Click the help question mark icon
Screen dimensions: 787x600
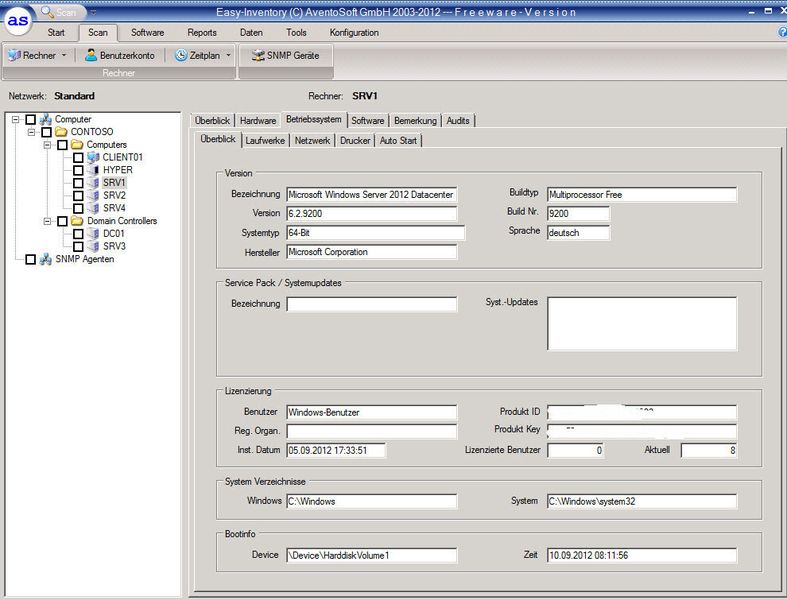click(x=782, y=32)
